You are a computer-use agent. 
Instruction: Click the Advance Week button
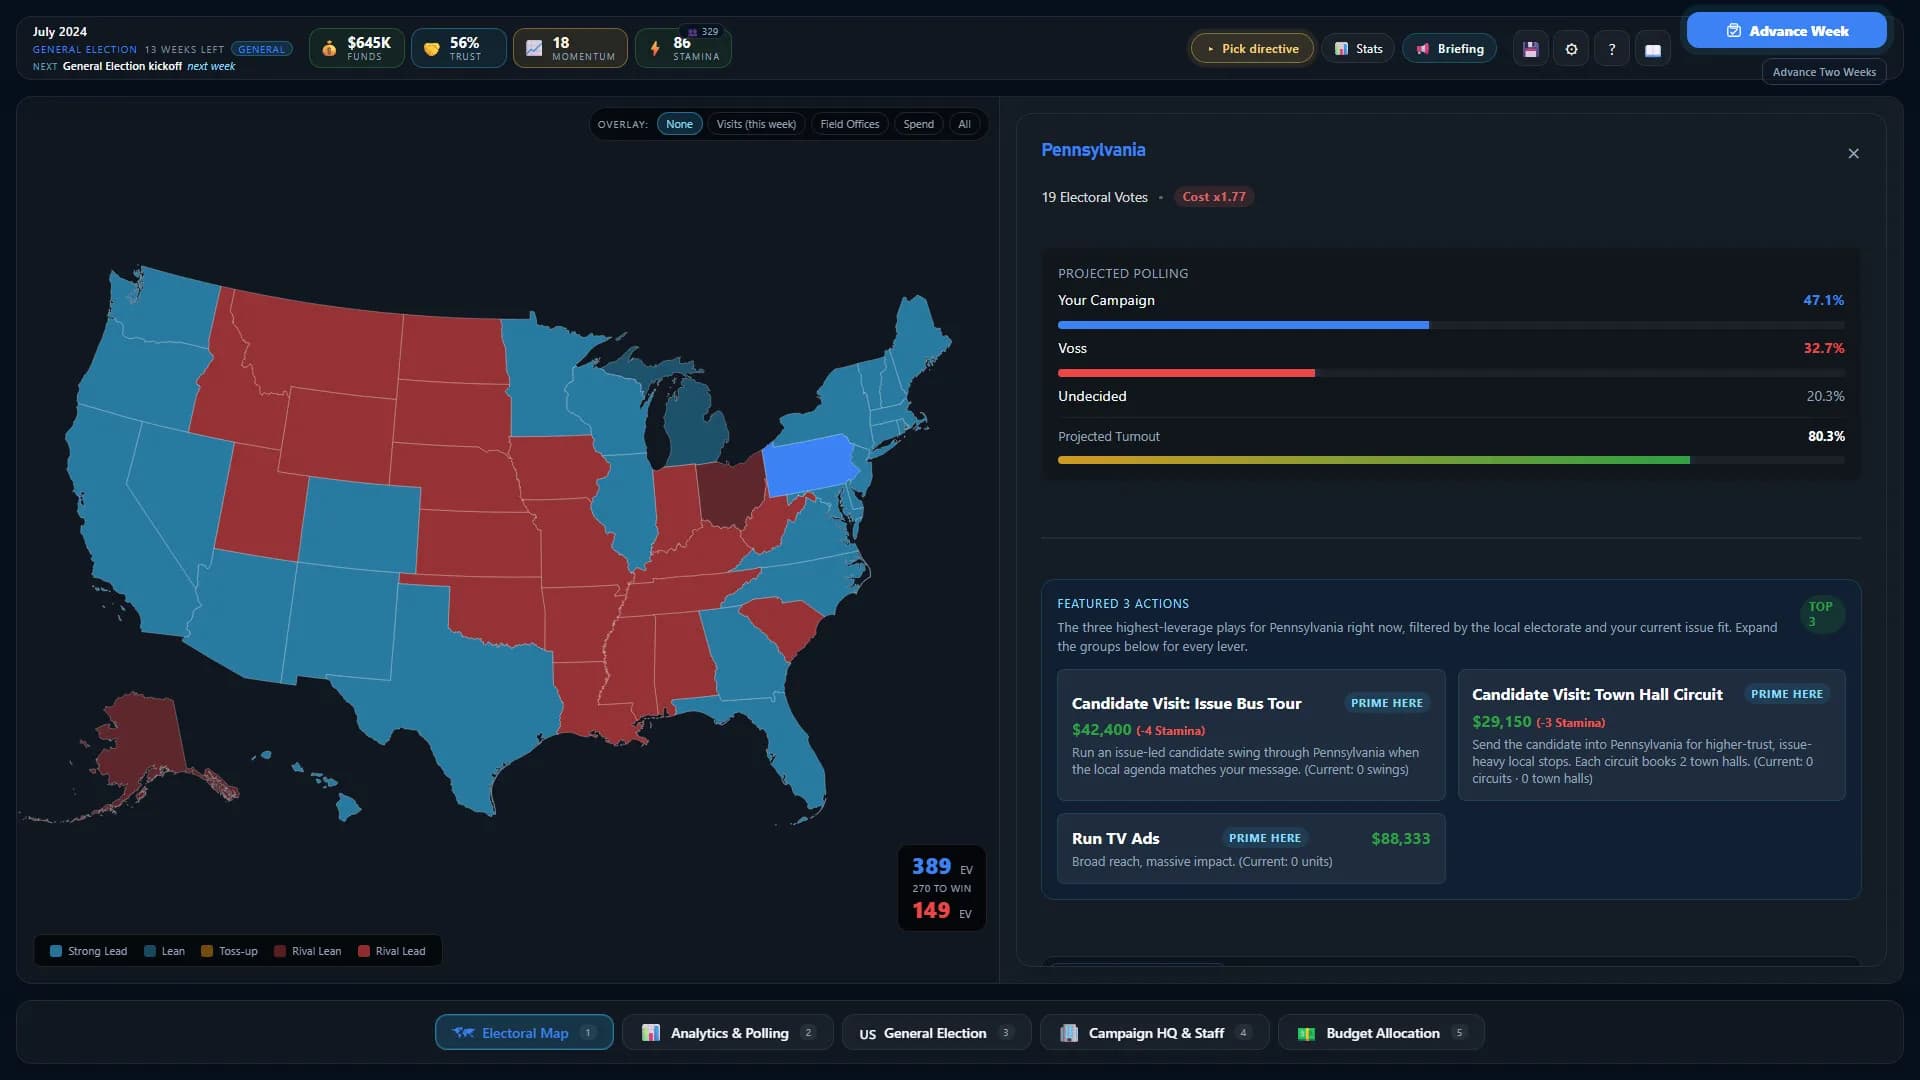pyautogui.click(x=1787, y=31)
